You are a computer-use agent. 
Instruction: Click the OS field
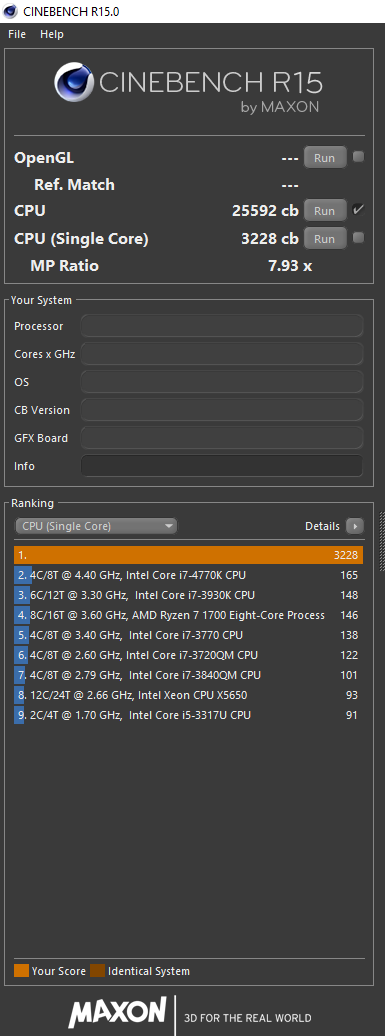[222, 382]
